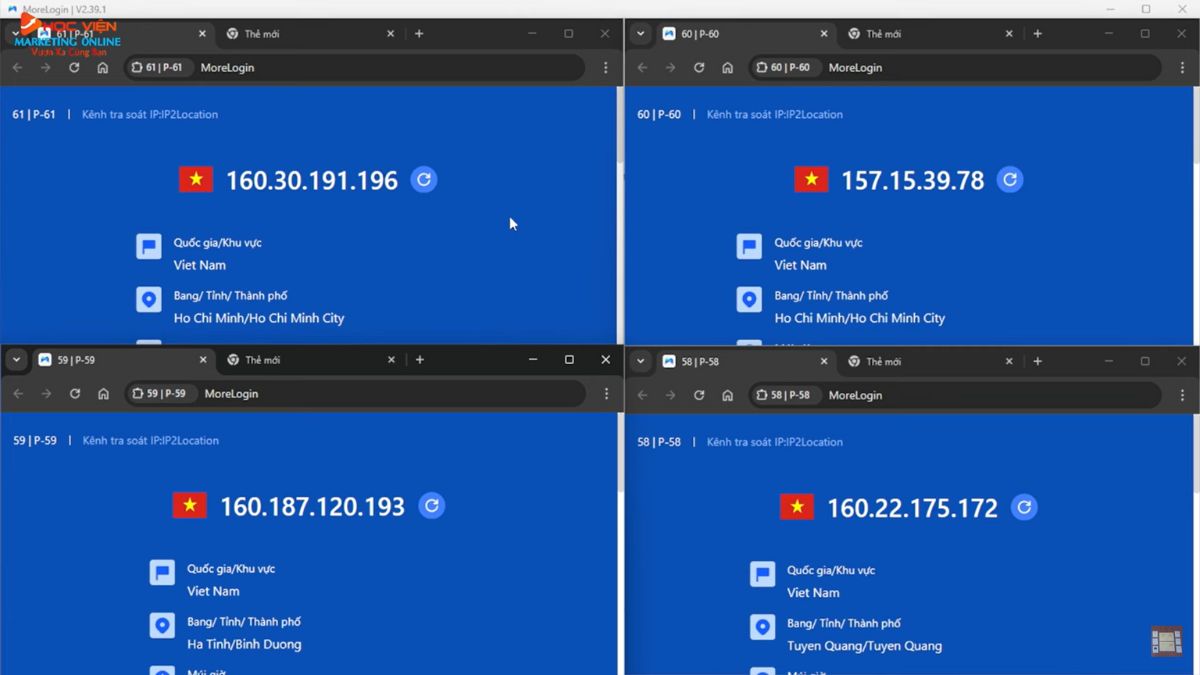
Task: Go home in P-58 browser window
Action: (727, 395)
